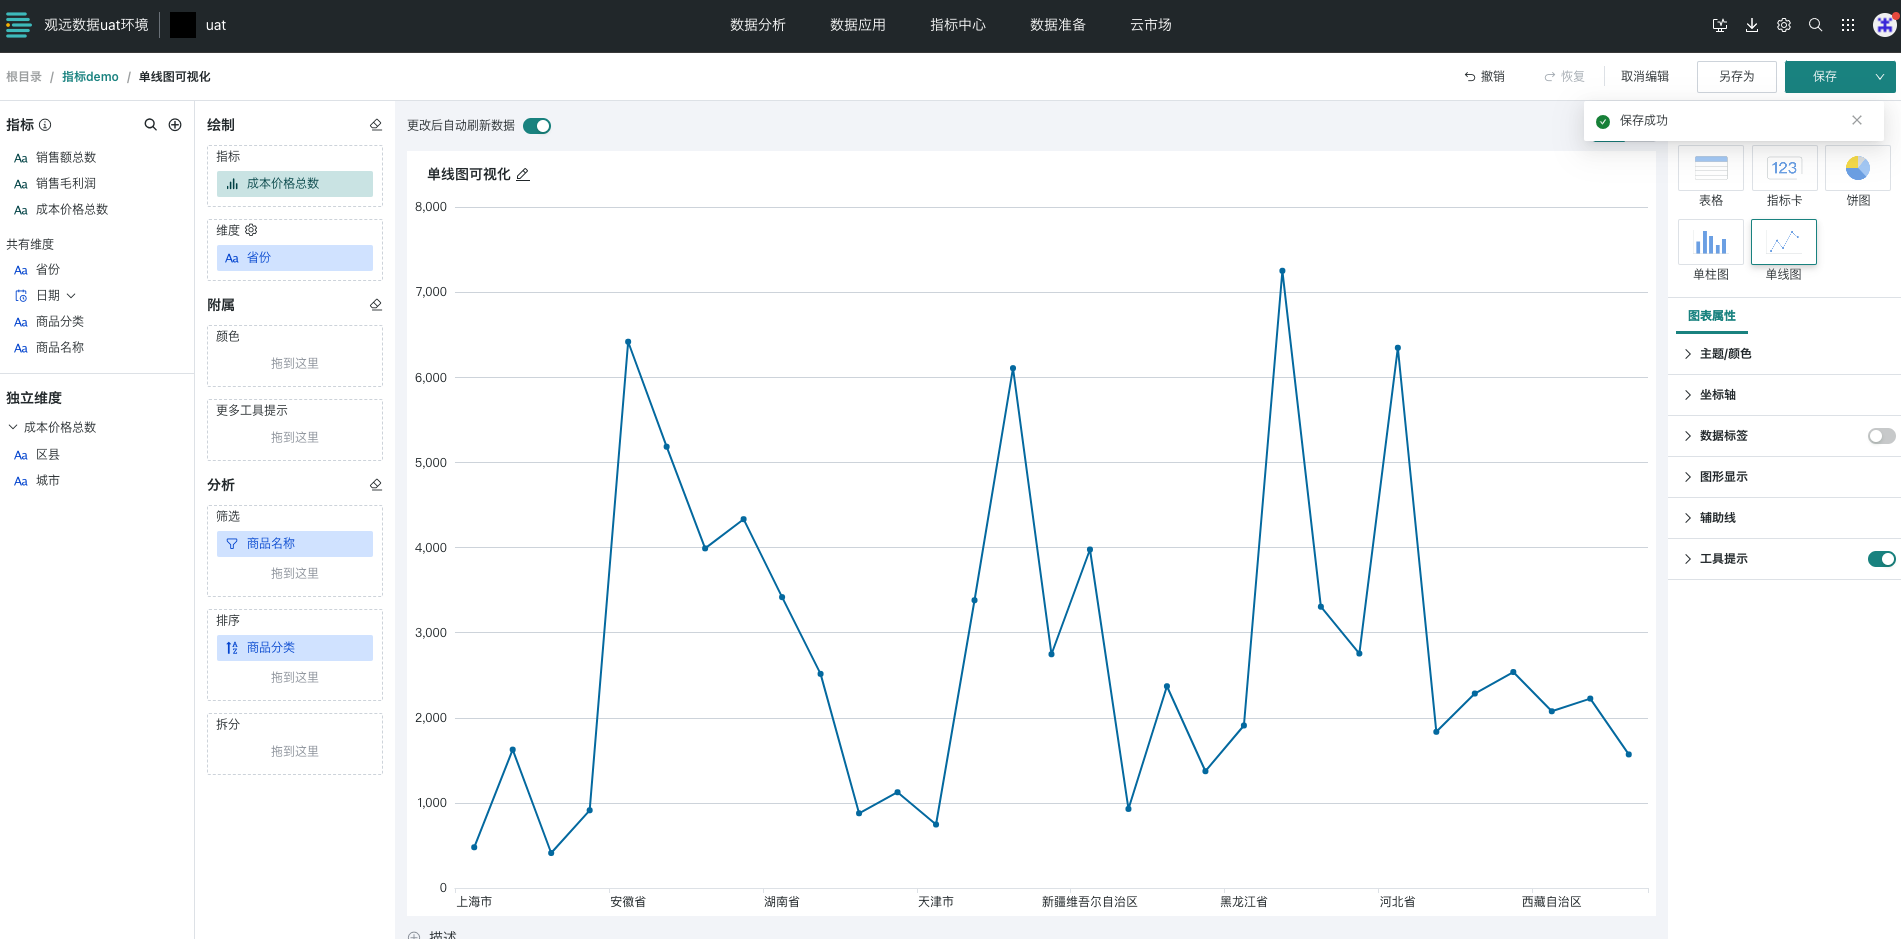Click the 另存为 button
Viewport: 1901px width, 939px height.
(1736, 77)
